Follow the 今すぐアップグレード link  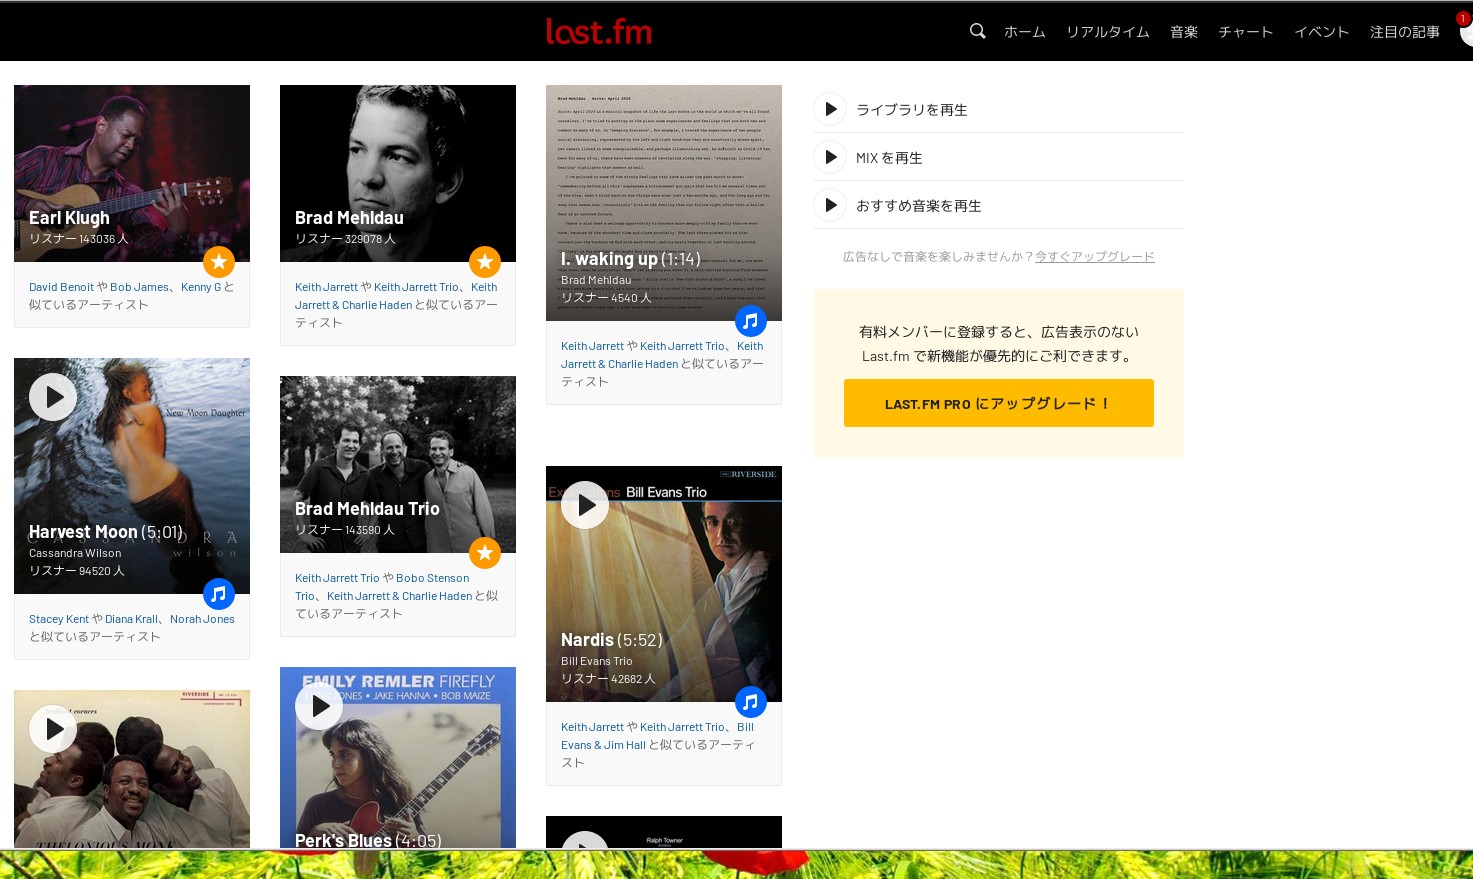point(1094,257)
